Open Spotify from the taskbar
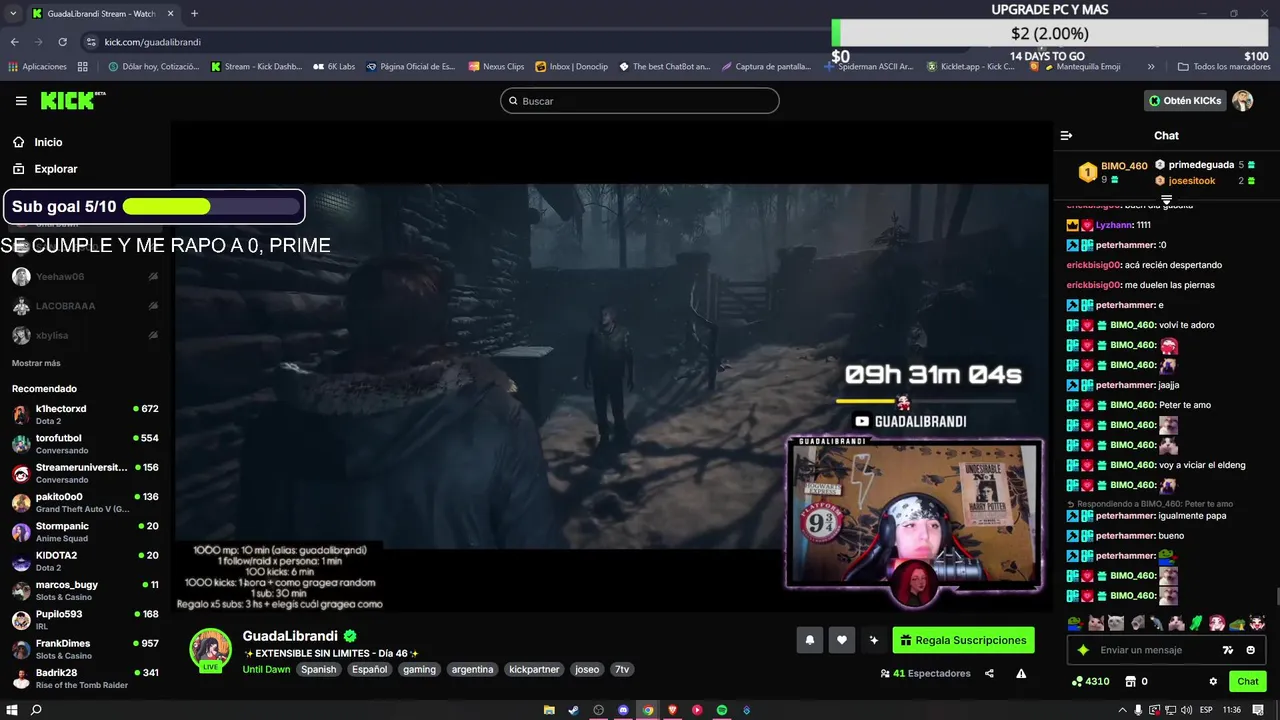The image size is (1280, 720). click(x=722, y=710)
